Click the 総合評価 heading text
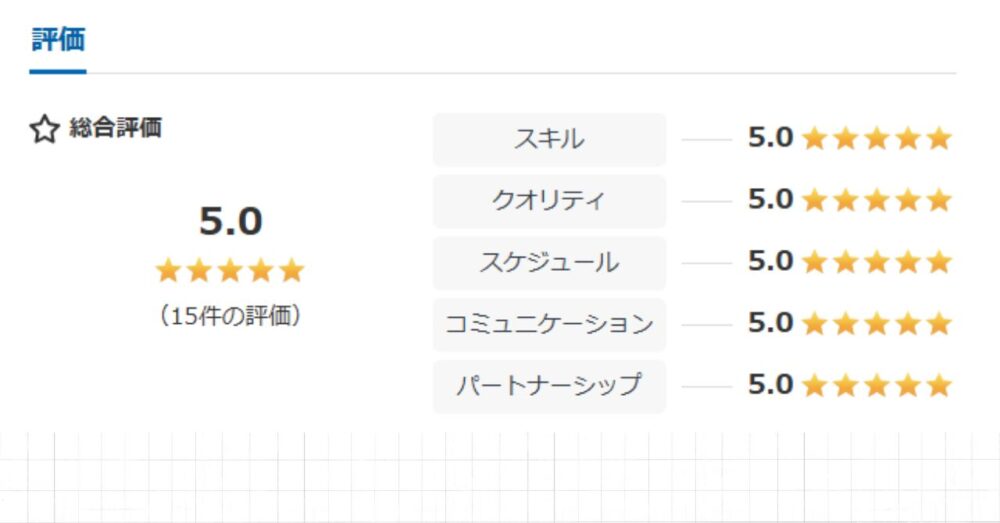Image resolution: width=1000 pixels, height=523 pixels. (115, 128)
